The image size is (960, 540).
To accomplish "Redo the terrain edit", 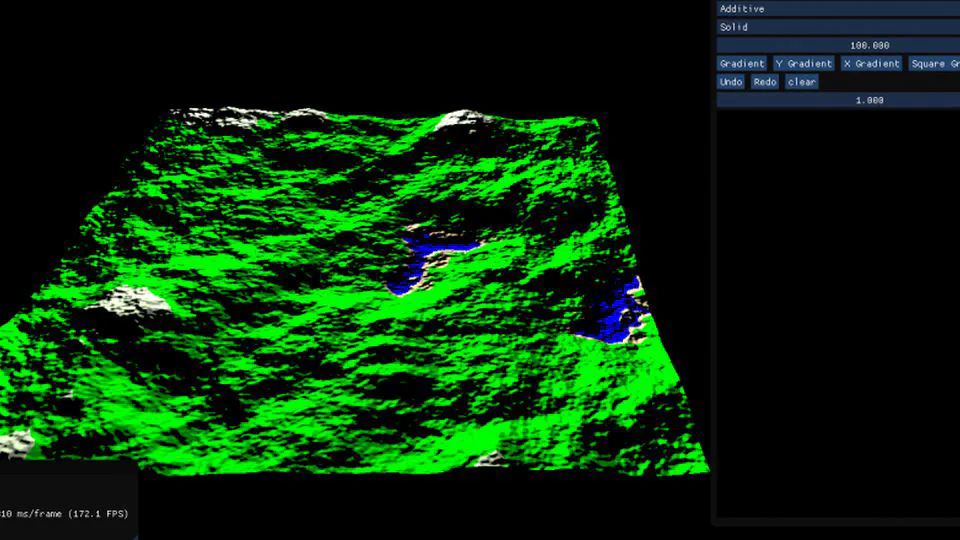I will pyautogui.click(x=765, y=82).
